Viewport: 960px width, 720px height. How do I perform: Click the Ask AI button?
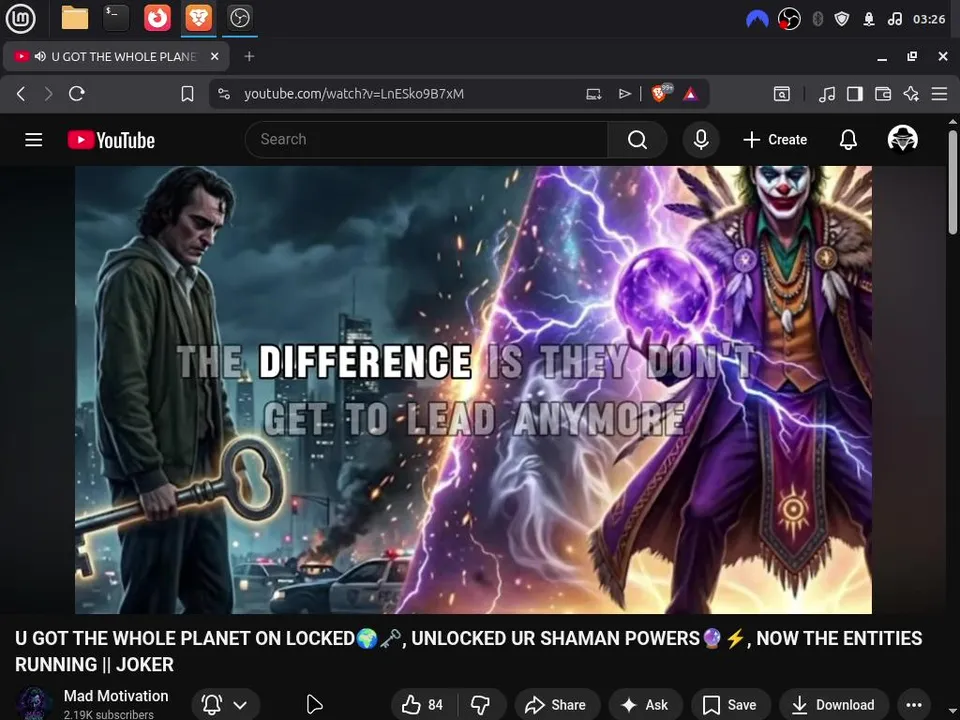tap(645, 705)
